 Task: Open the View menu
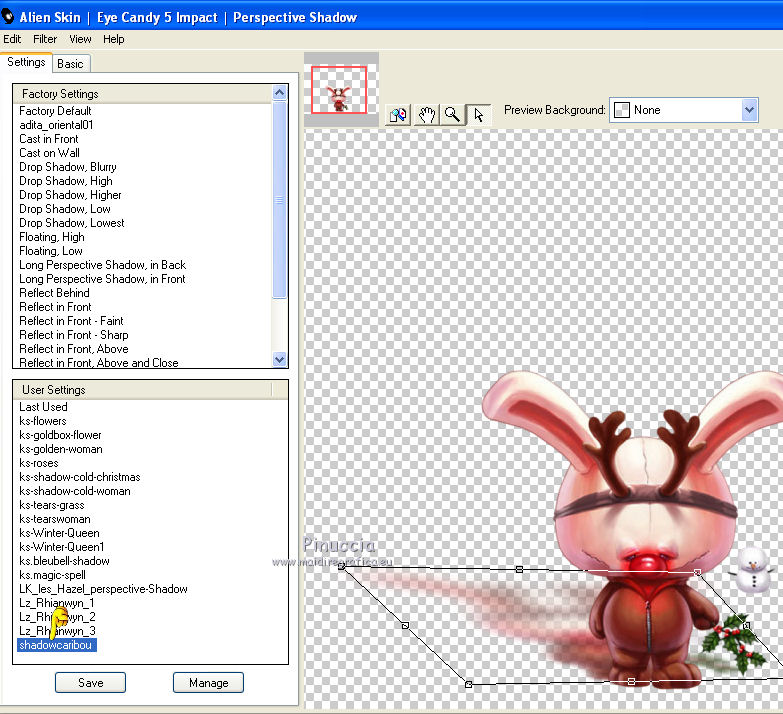pos(80,39)
